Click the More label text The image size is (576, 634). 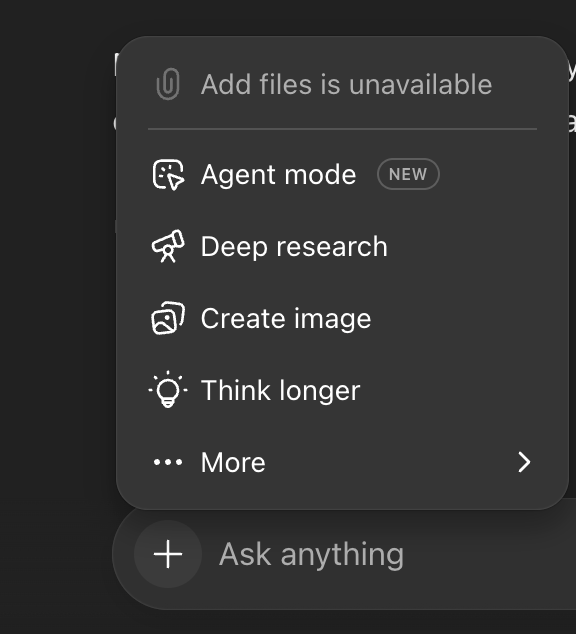coord(233,462)
